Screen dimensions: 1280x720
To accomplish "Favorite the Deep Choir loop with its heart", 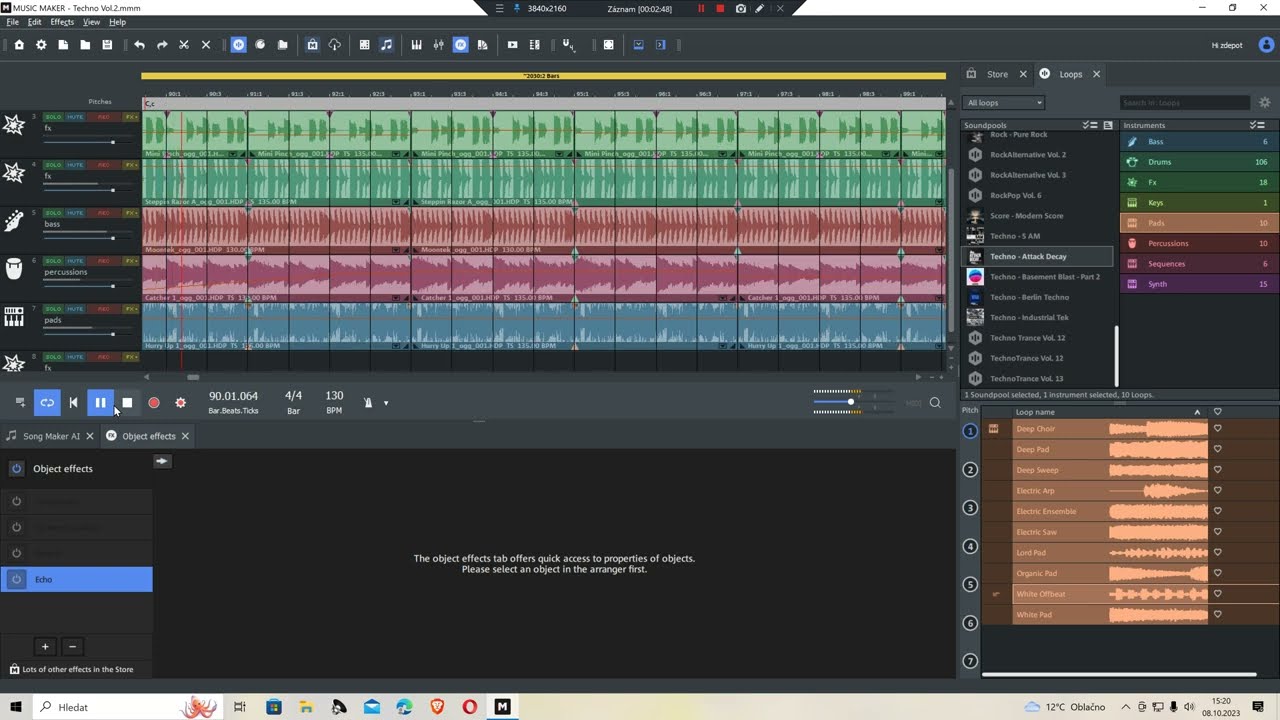I will 1217,428.
